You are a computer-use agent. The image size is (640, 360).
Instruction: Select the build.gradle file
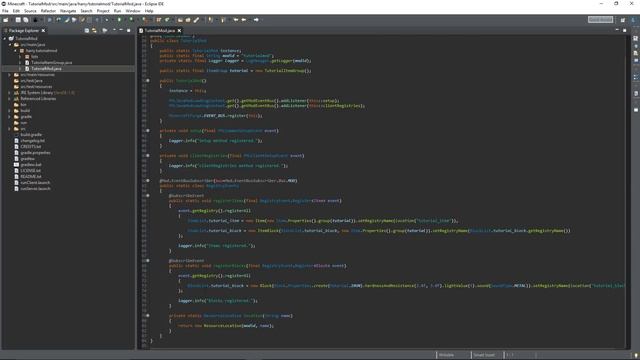pyautogui.click(x=31, y=135)
